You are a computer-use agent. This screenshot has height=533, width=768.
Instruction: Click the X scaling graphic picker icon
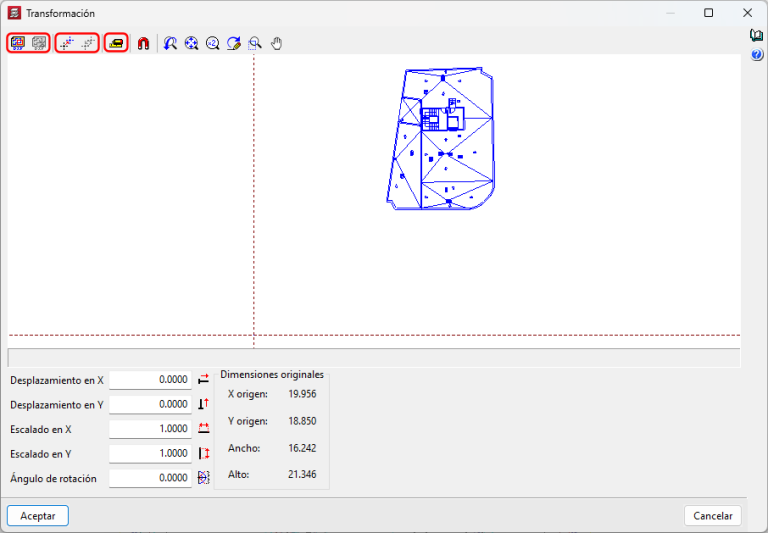pyautogui.click(x=203, y=429)
